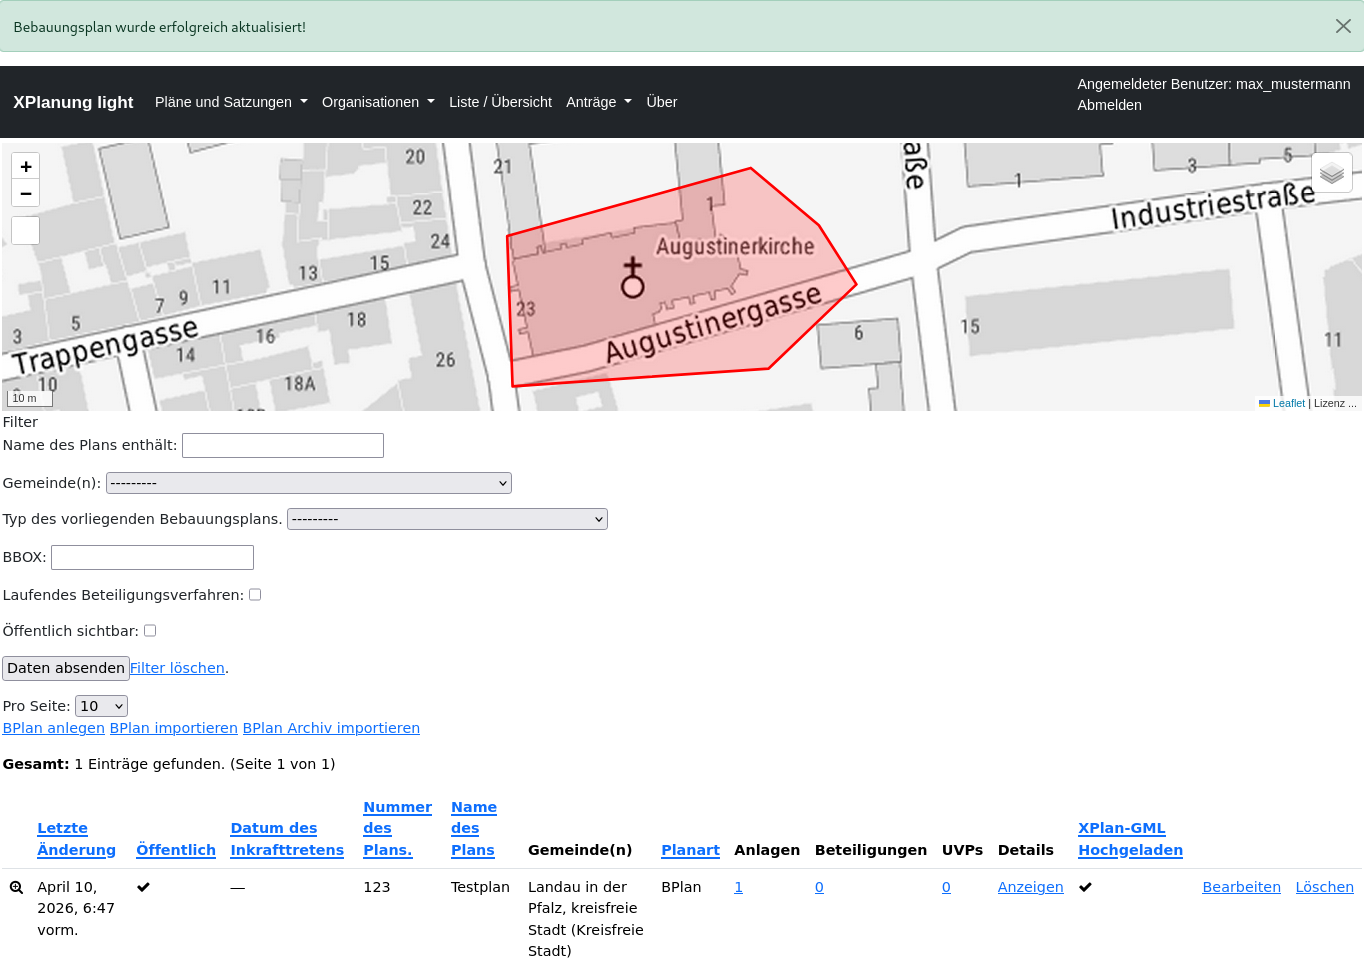Zoom in on the map
1364x963 pixels.
click(26, 167)
